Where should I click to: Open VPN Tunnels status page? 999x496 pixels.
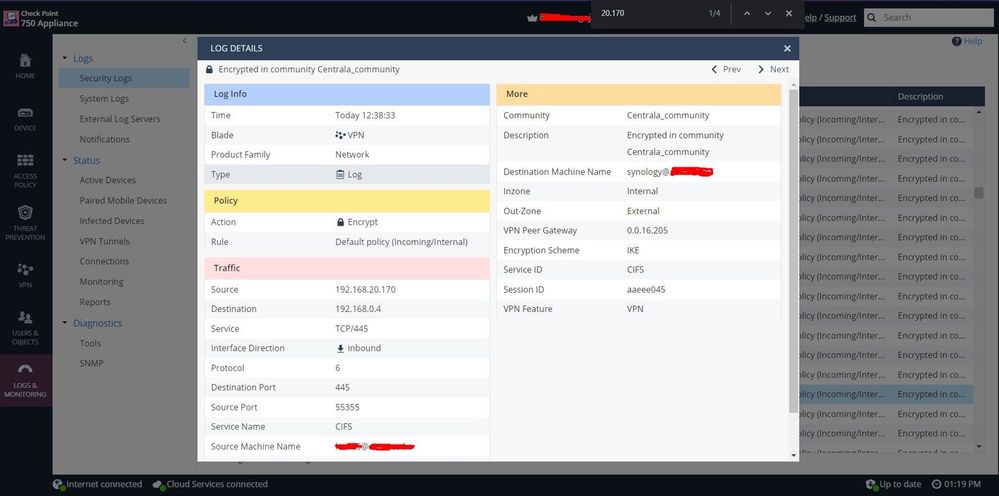104,241
